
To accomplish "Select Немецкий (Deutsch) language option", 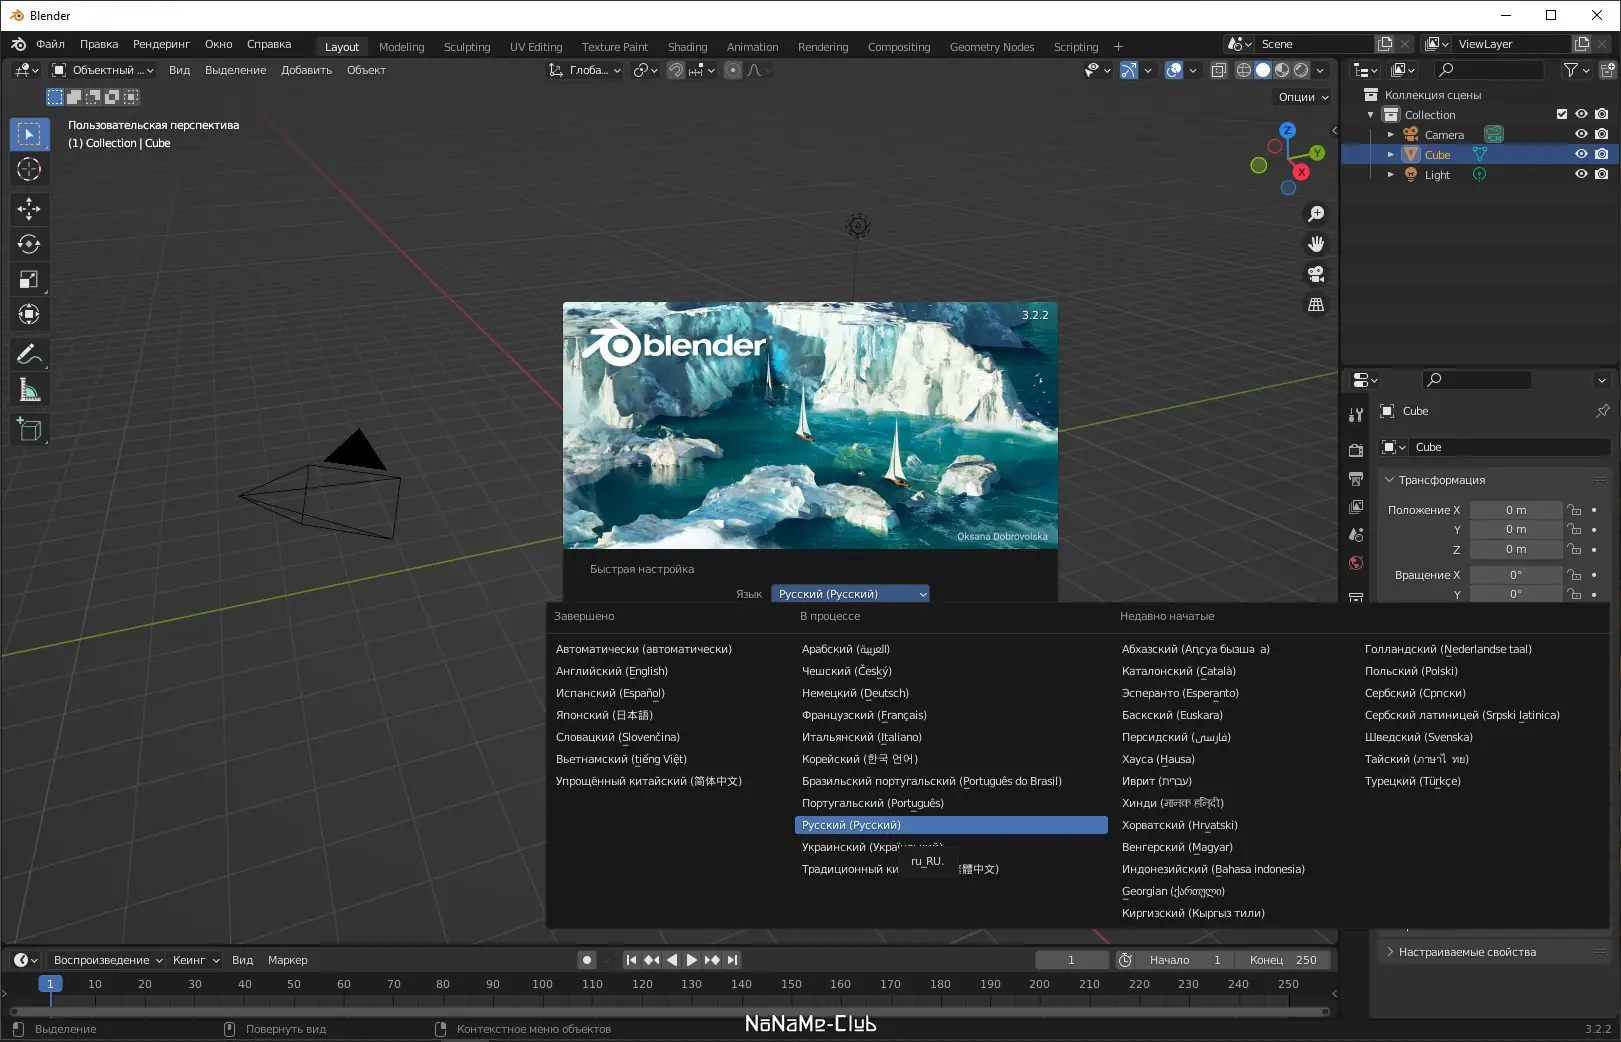I will point(855,693).
